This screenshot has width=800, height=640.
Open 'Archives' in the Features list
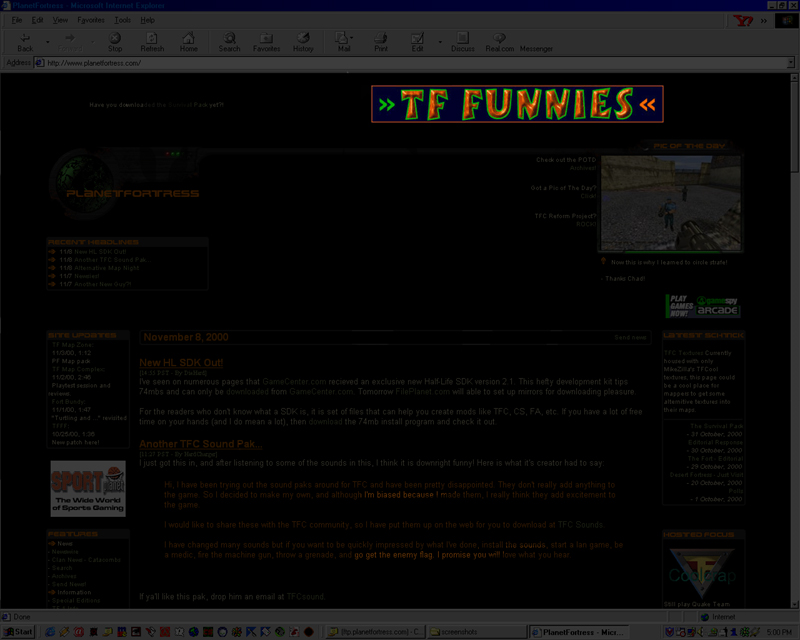64,576
